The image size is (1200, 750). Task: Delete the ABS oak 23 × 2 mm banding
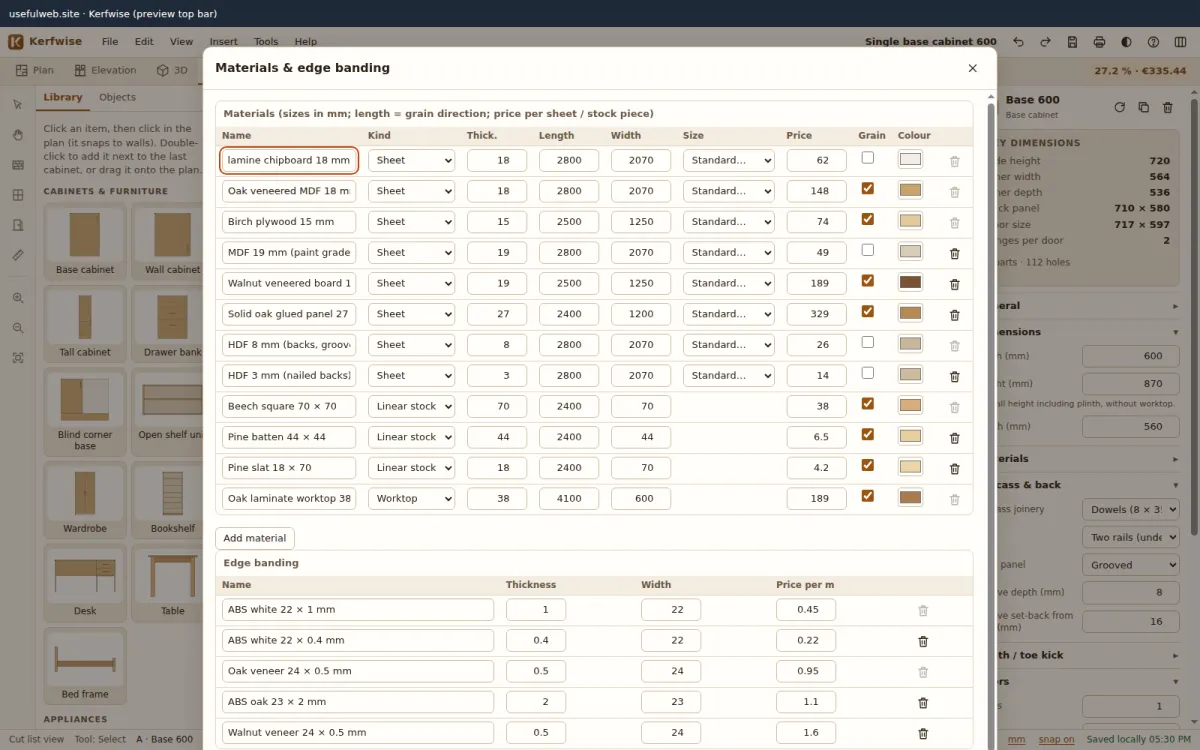click(x=923, y=703)
